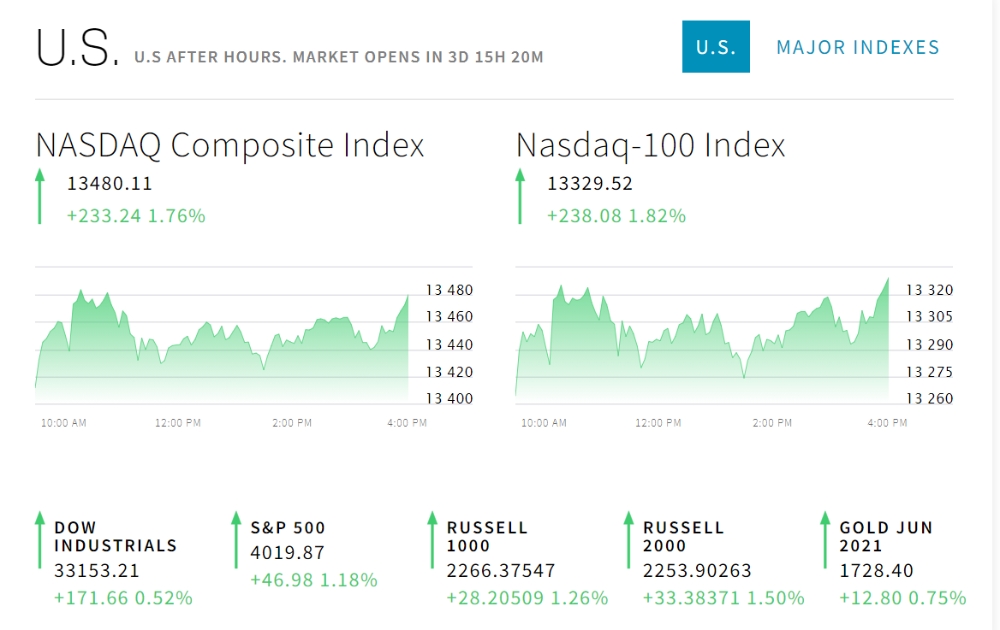Click the up arrow next to Russell 2000
The height and width of the screenshot is (630, 1000).
[x=628, y=541]
